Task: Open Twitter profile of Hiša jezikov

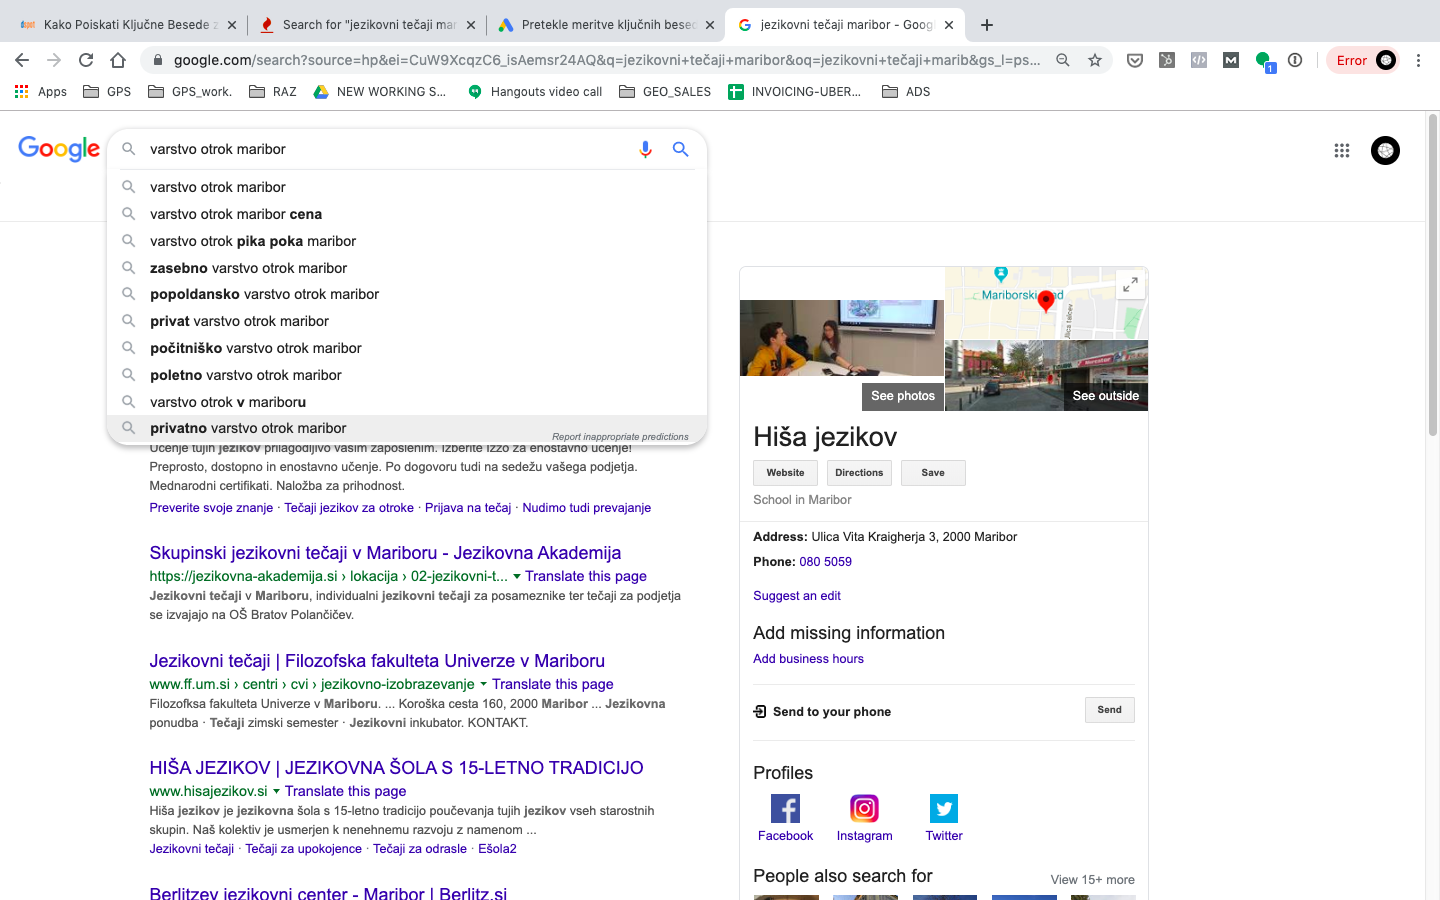Action: (x=944, y=818)
